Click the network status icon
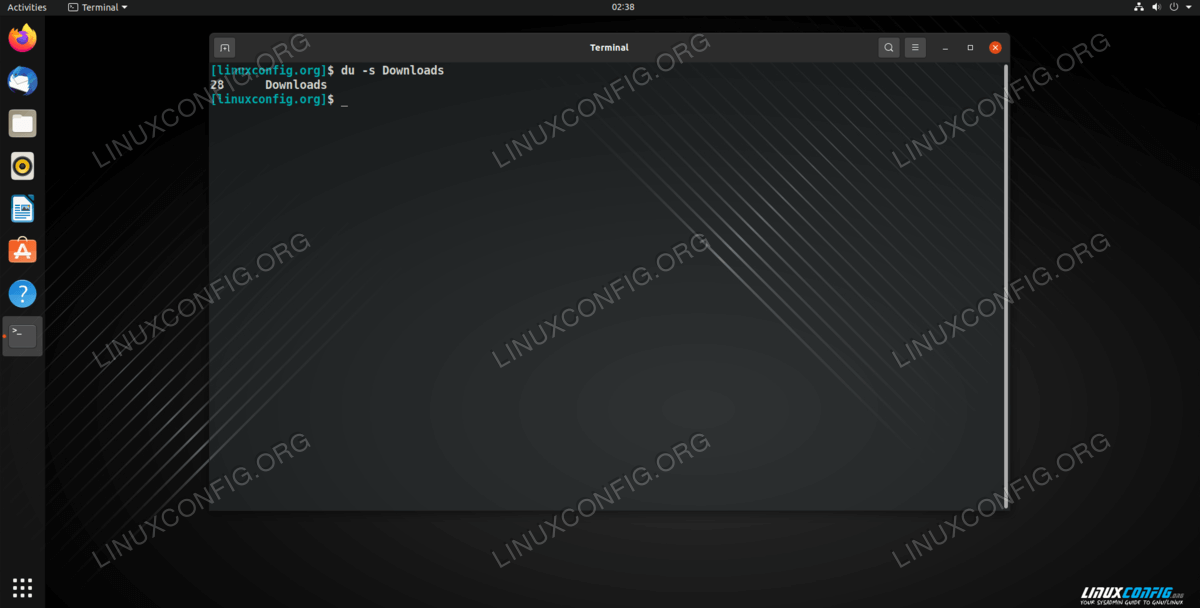Viewport: 1200px width, 608px height. point(1139,7)
